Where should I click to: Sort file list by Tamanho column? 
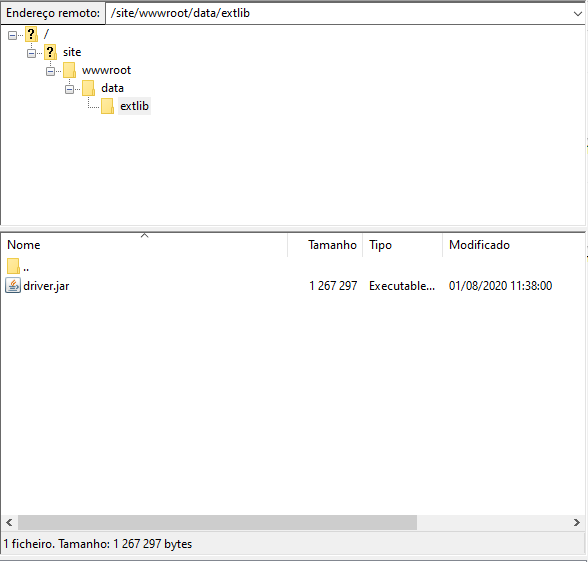[325, 245]
